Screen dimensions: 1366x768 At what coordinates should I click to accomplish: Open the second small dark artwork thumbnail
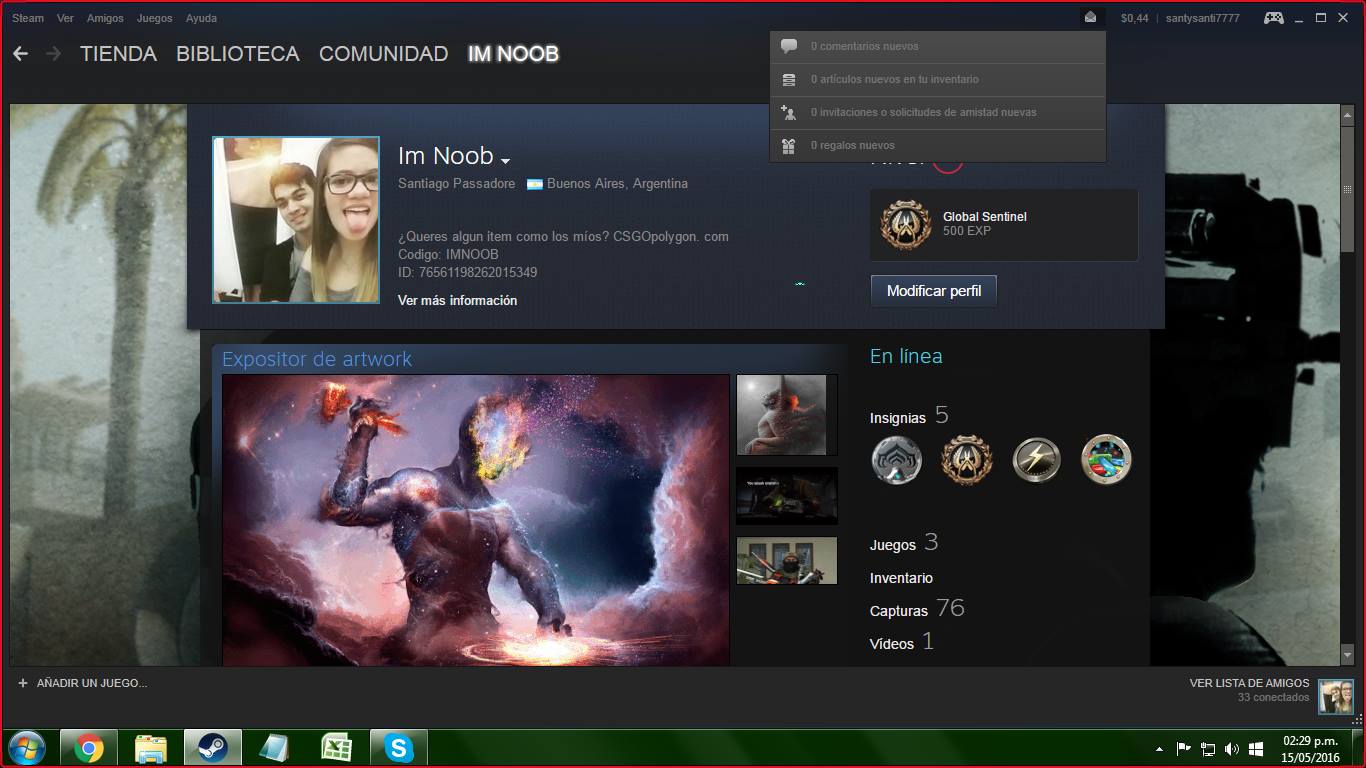tap(787, 496)
